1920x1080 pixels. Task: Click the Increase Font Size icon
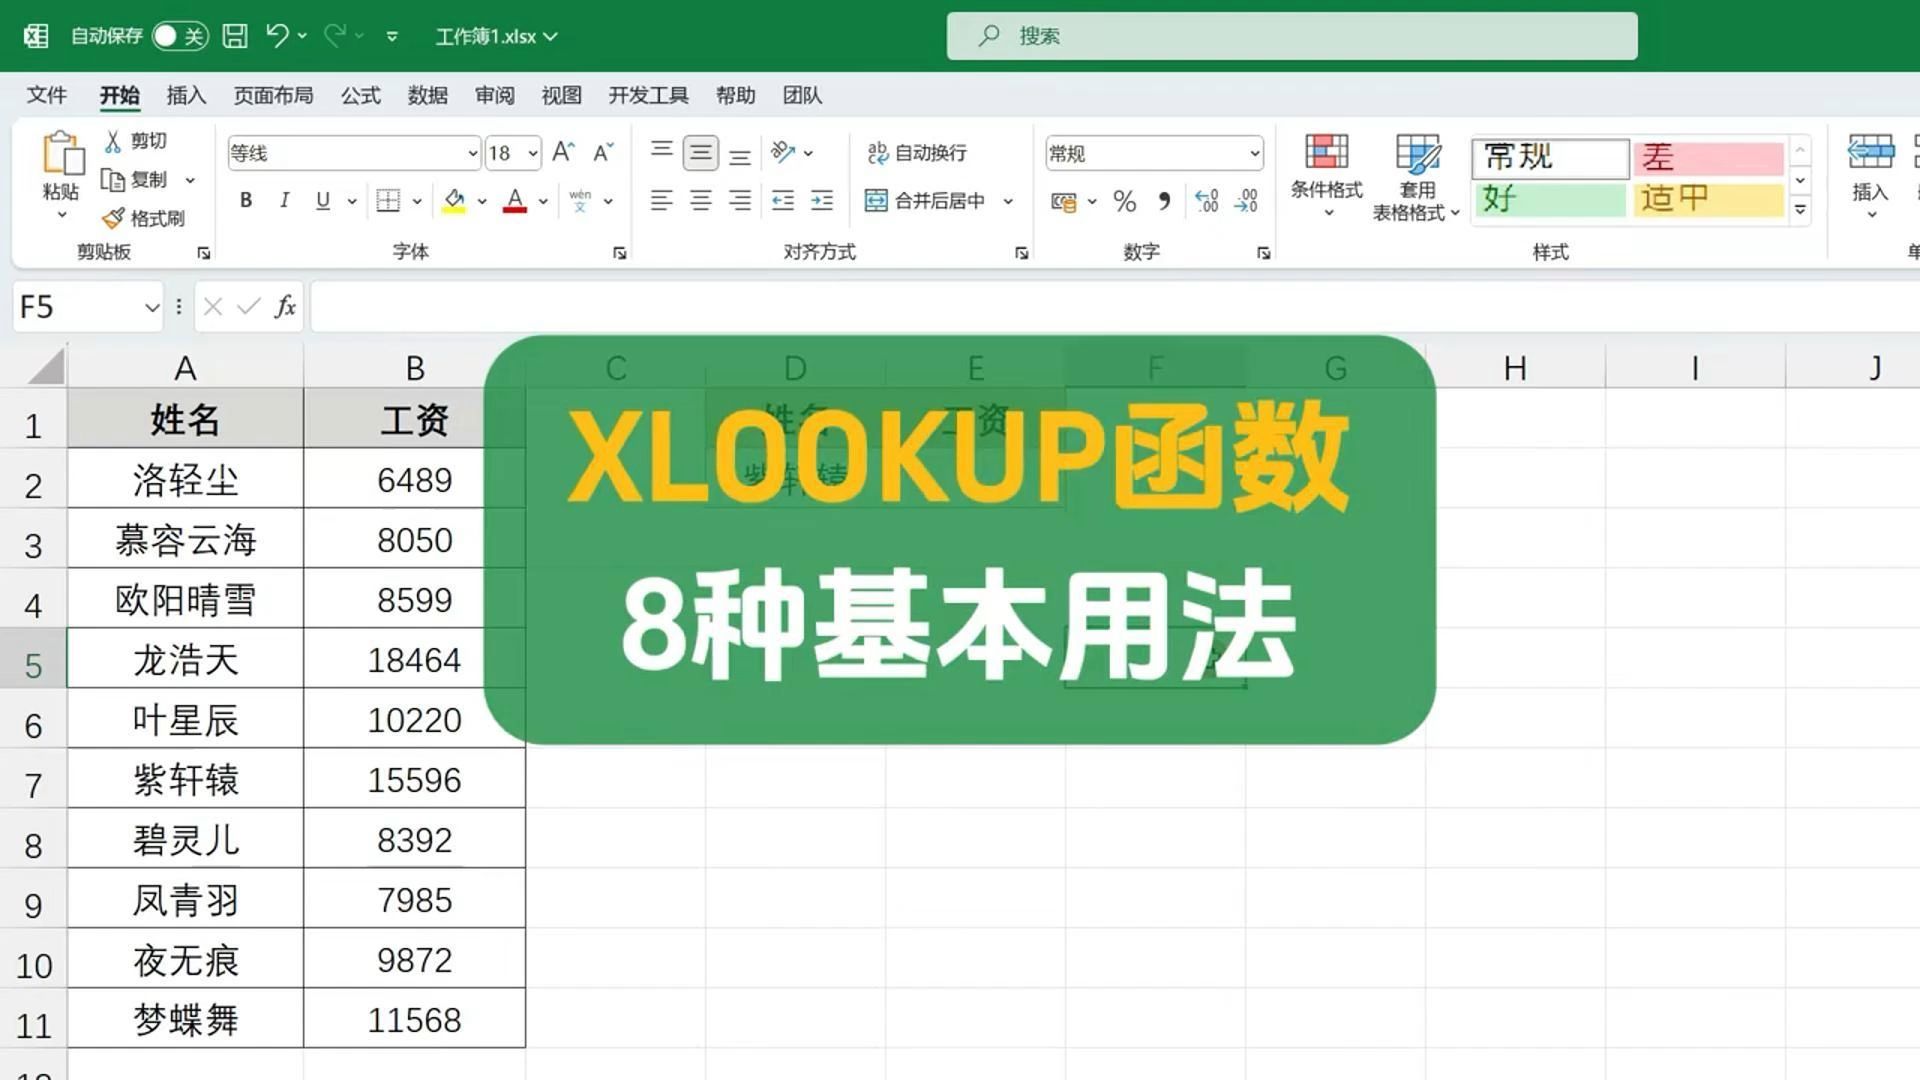pyautogui.click(x=563, y=152)
